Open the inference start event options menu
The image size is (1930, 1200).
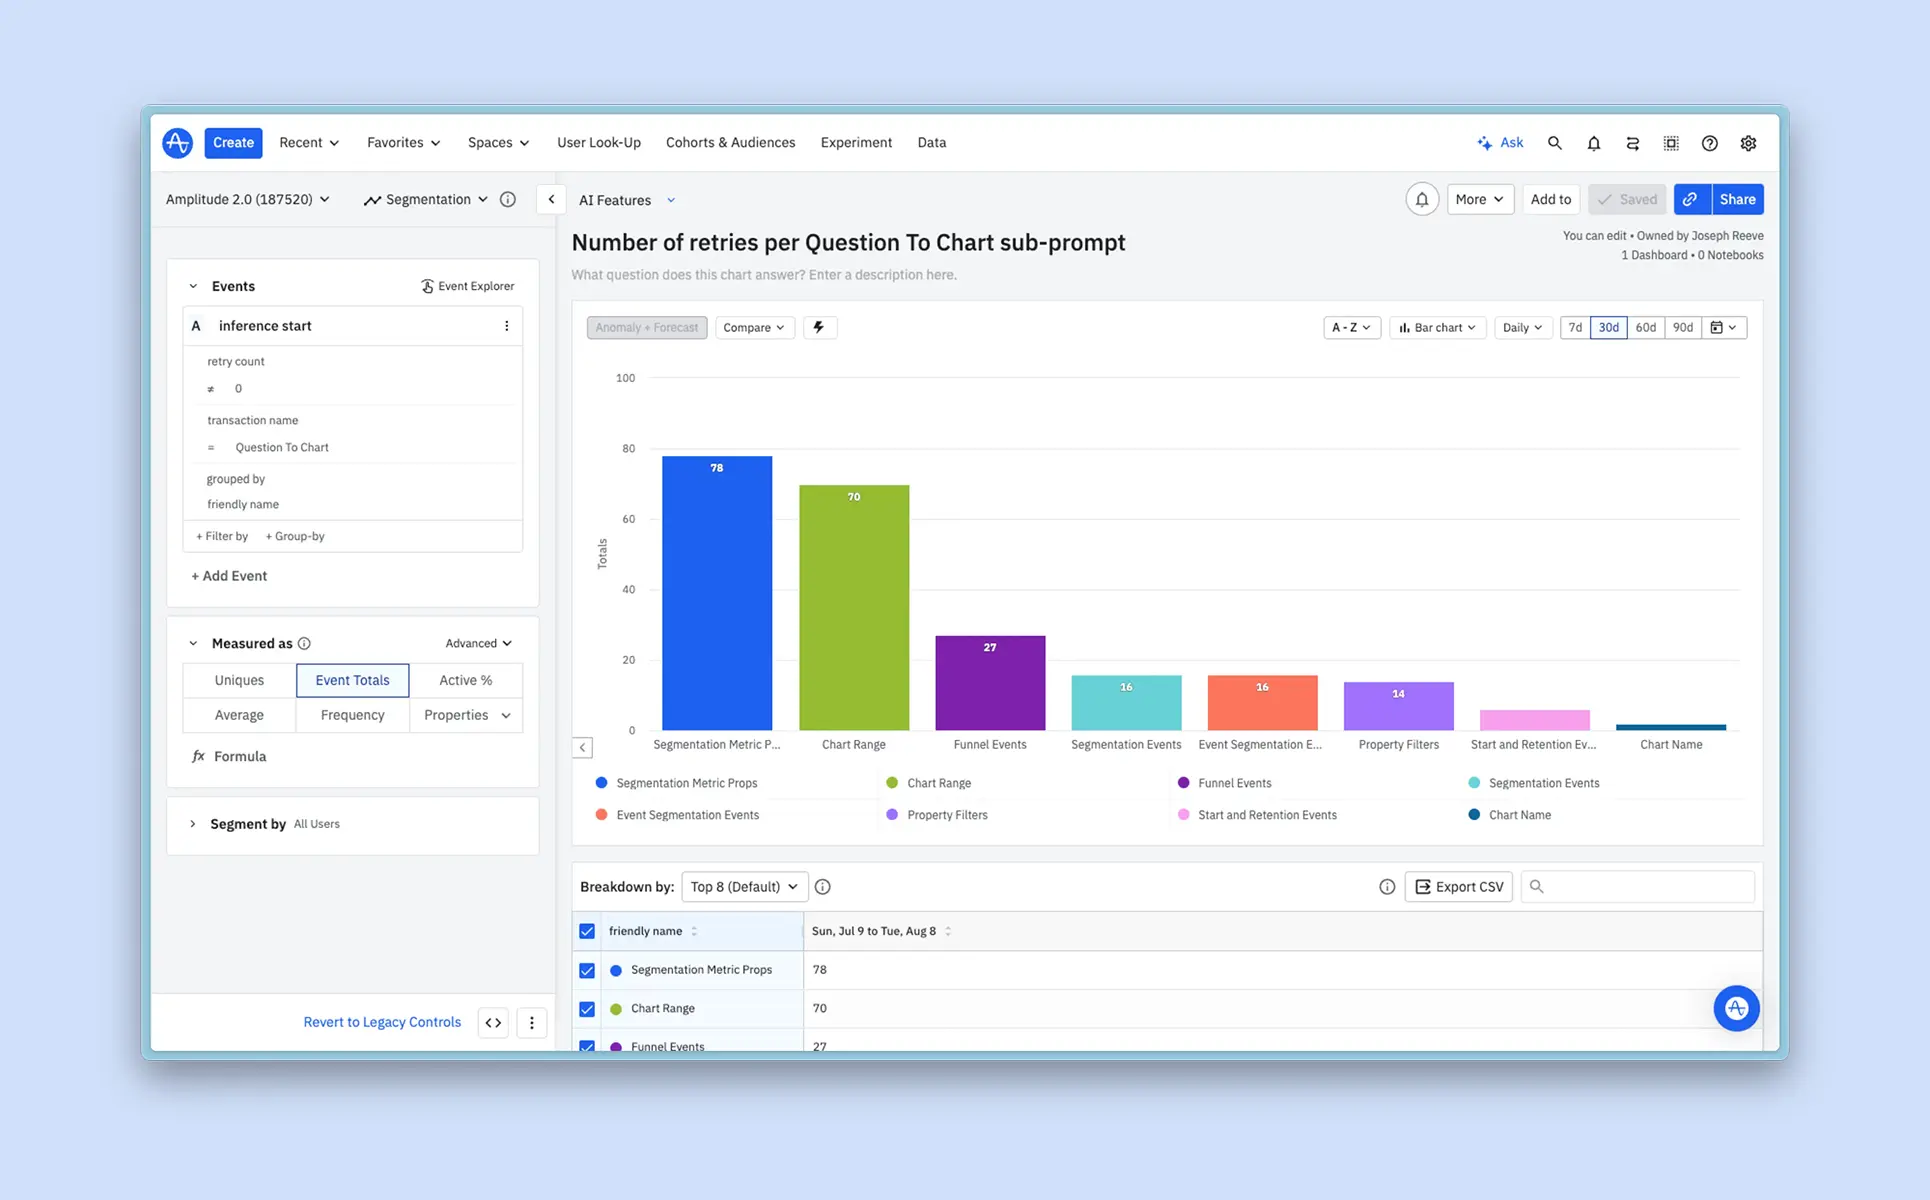pos(506,326)
